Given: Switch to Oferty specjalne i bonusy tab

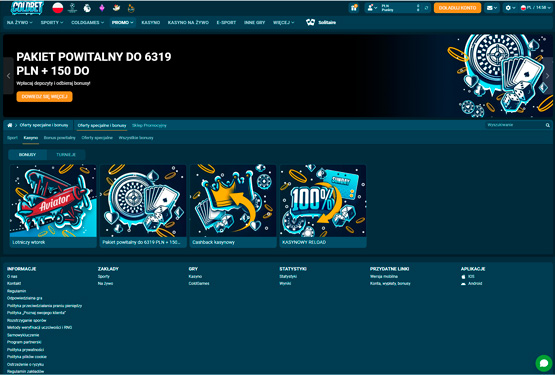Looking at the screenshot, I should click(102, 125).
